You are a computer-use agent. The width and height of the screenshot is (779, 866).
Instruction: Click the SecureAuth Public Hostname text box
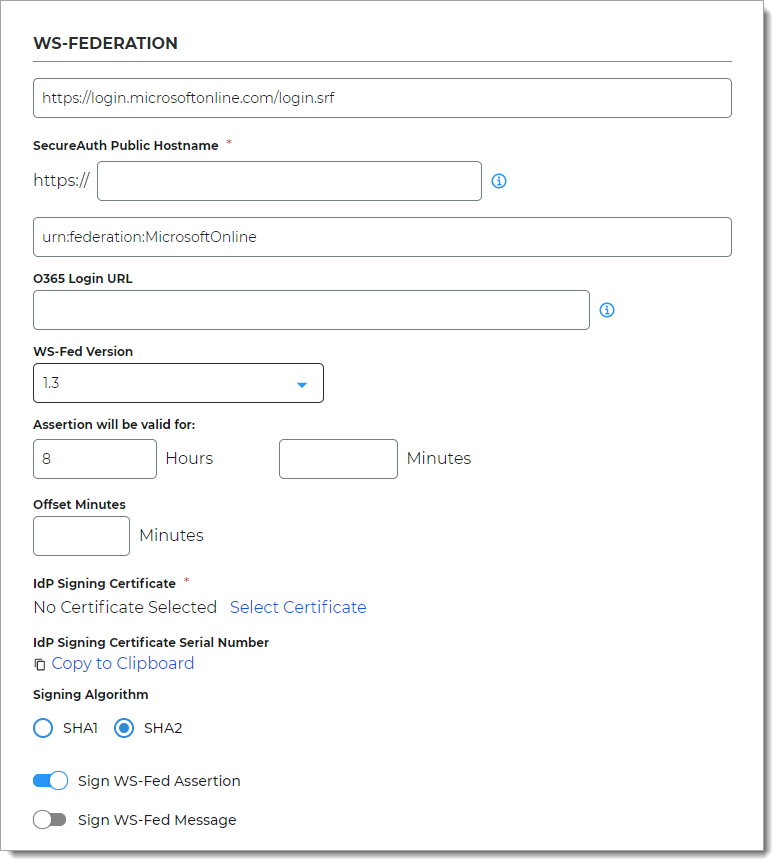(x=289, y=181)
